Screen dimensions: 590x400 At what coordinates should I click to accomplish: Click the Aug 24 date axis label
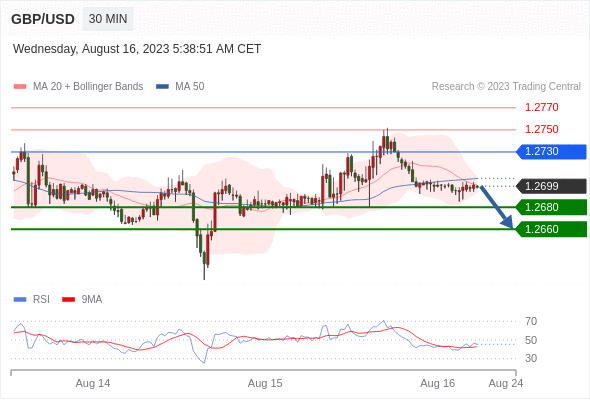coord(506,383)
